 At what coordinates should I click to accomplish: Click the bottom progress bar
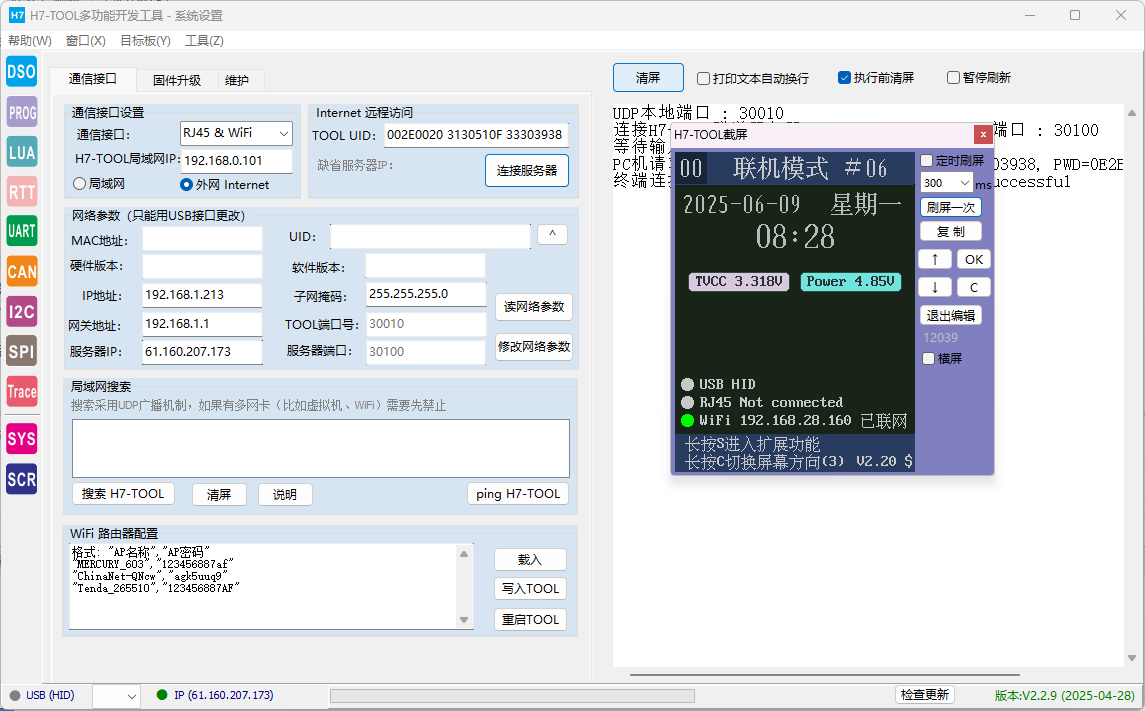(x=512, y=696)
